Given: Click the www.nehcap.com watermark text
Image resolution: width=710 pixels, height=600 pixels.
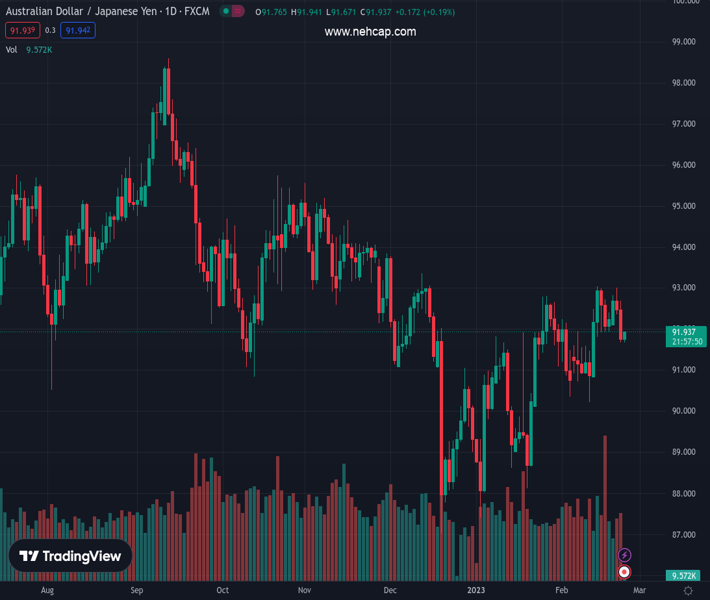Looking at the screenshot, I should coord(370,32).
